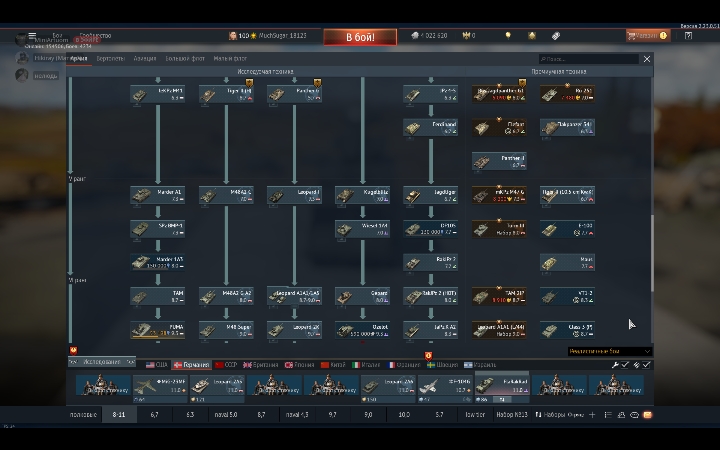This screenshot has height=450, width=720.
Task: Open the Реалистичные бои game mode dropdown
Action: tap(610, 351)
